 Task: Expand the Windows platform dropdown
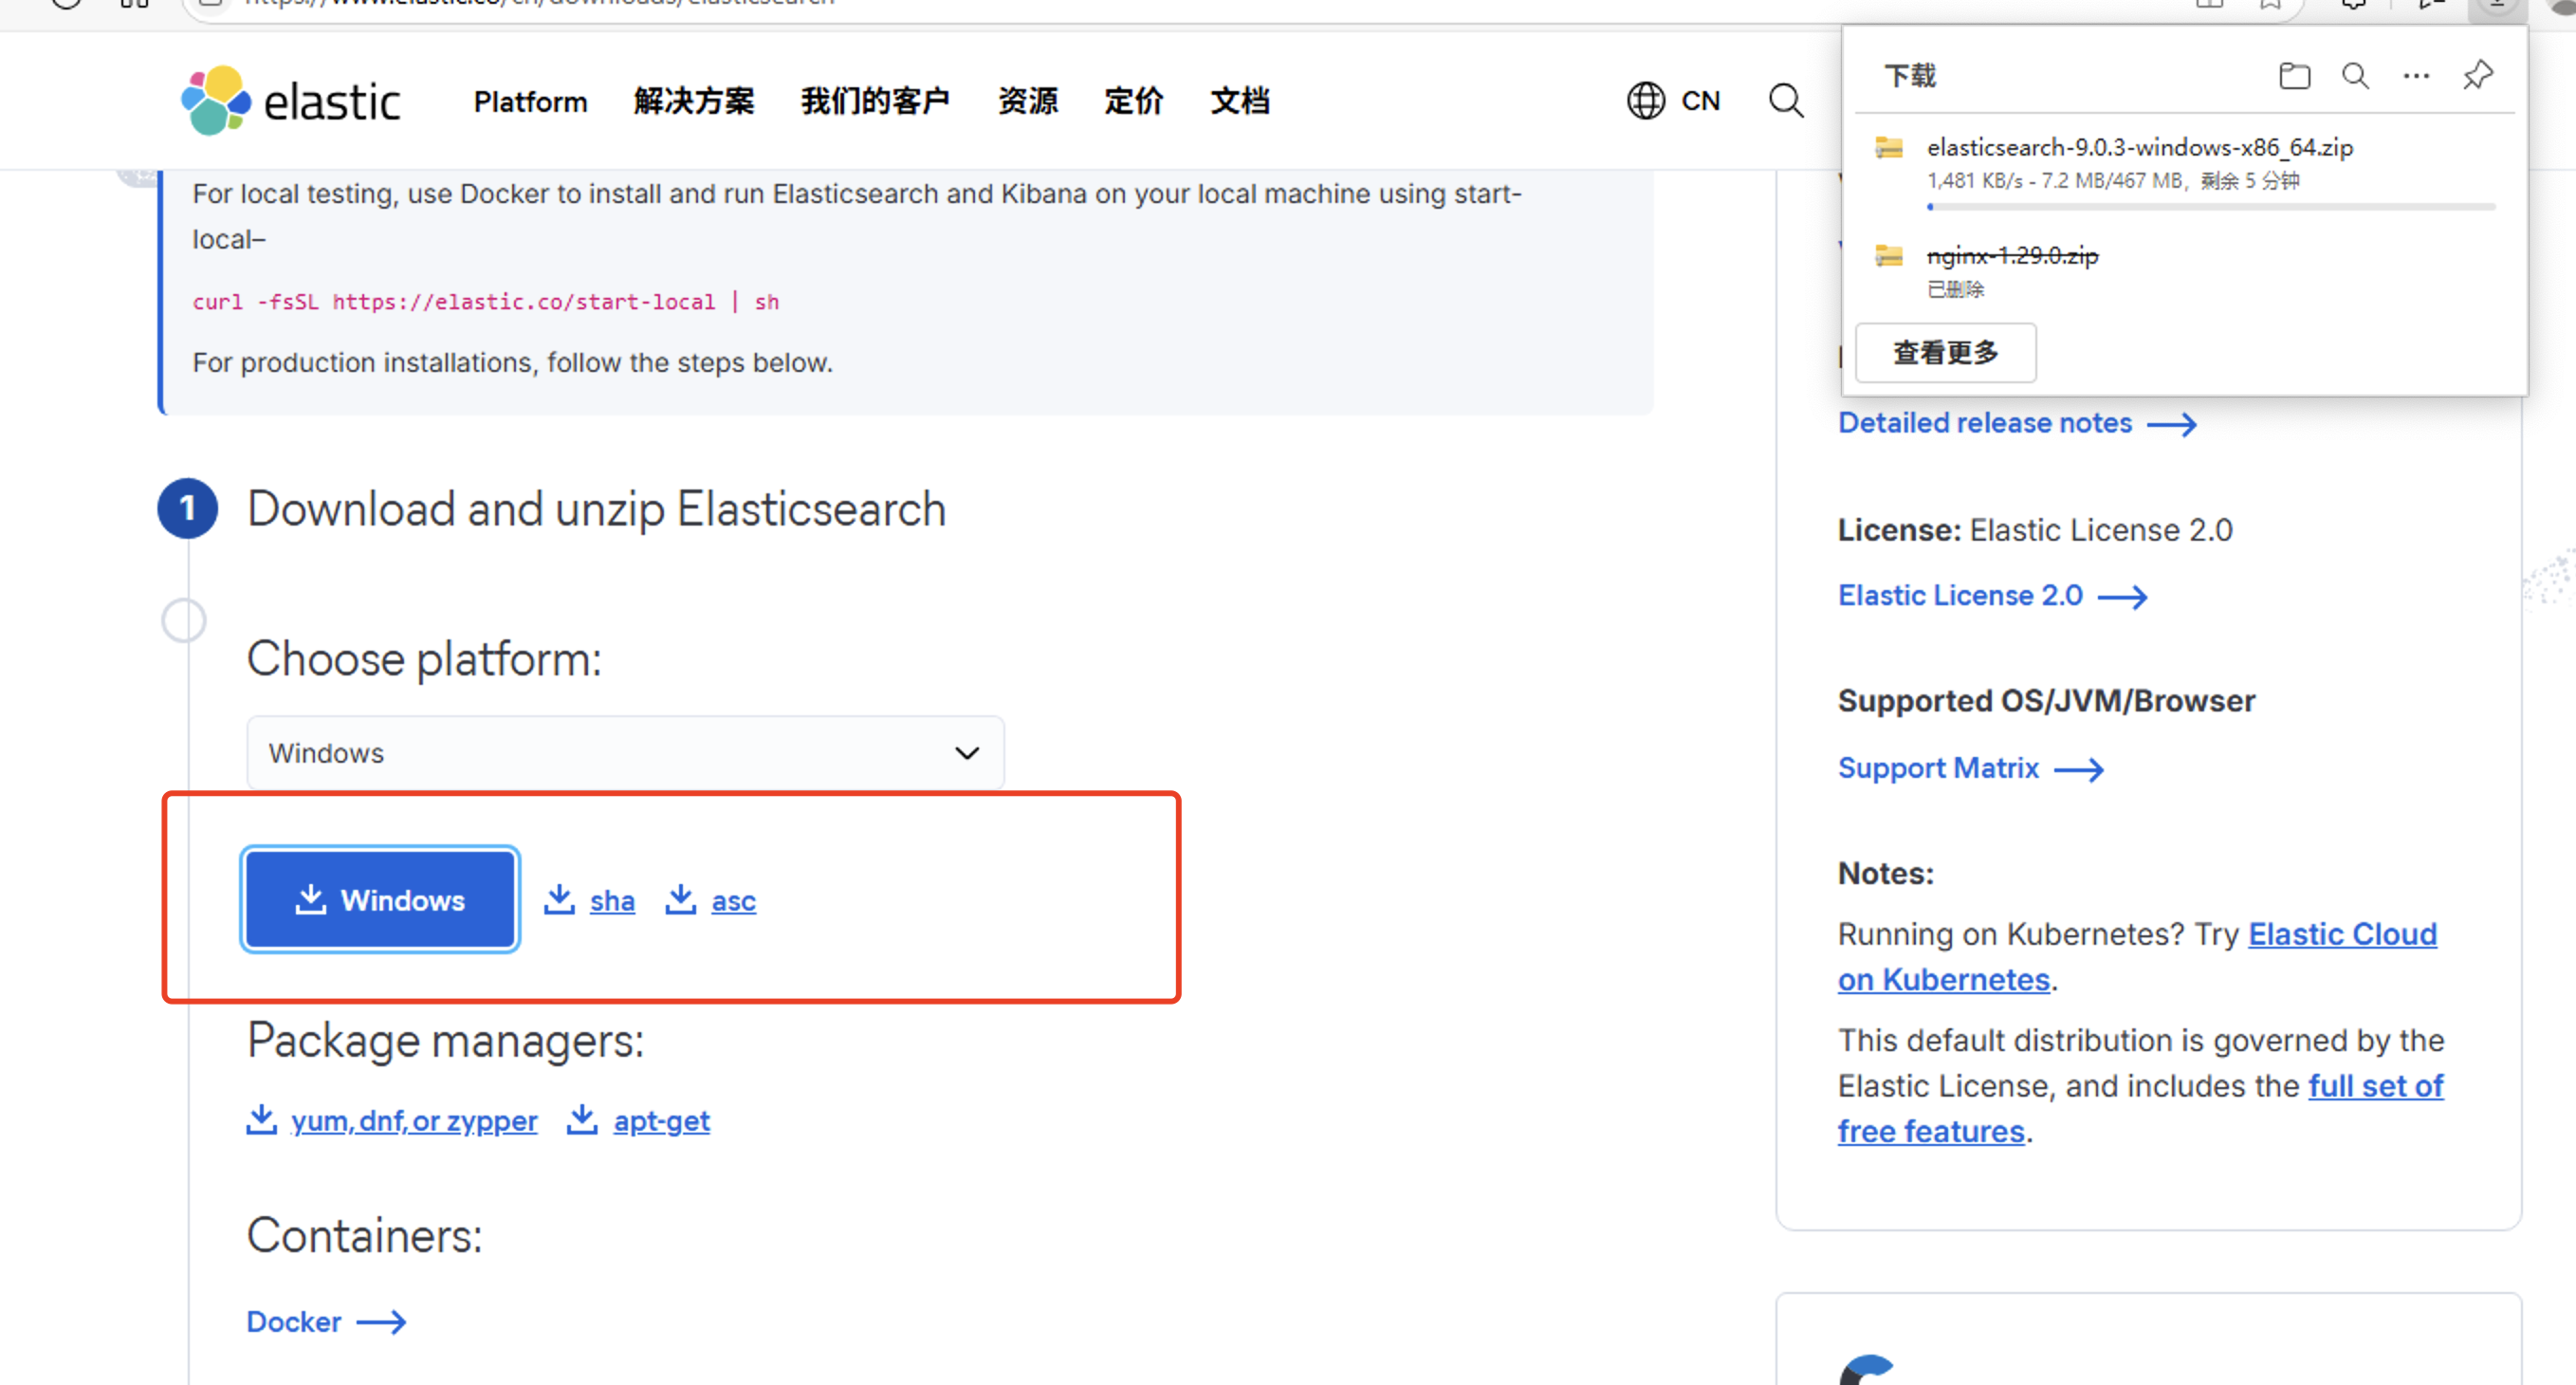pos(625,753)
